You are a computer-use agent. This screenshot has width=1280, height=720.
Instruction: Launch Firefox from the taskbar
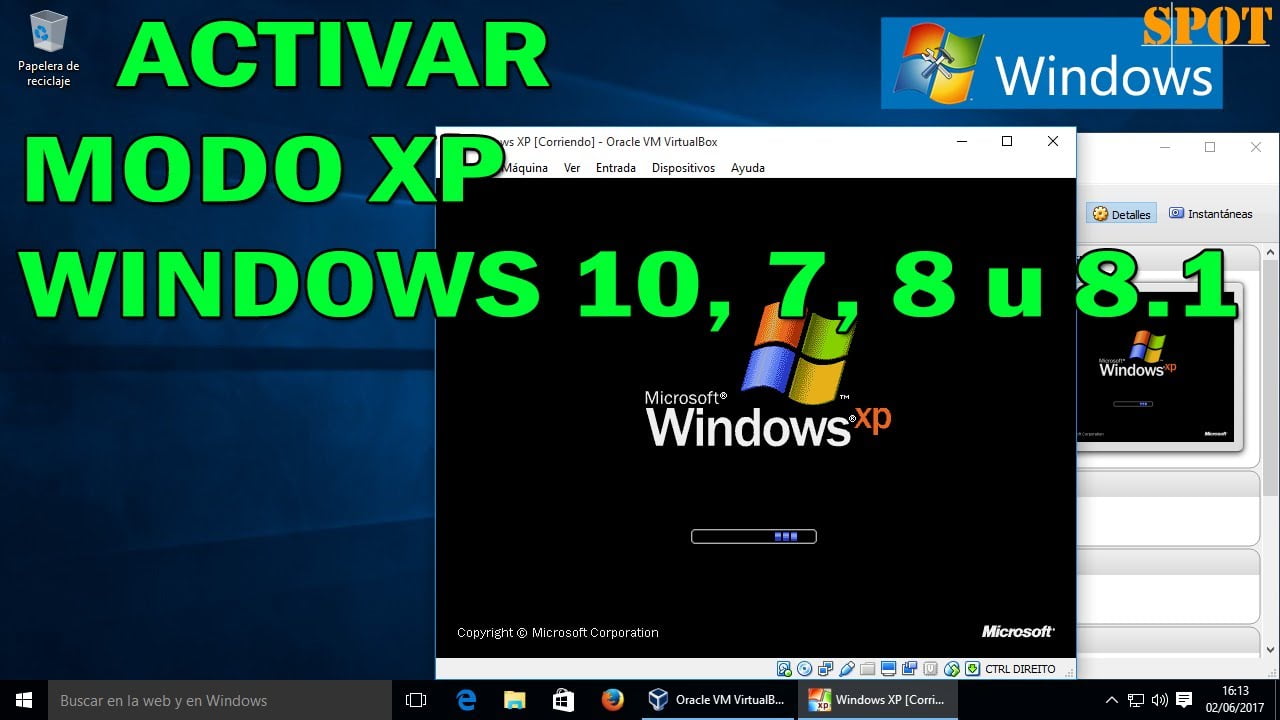pos(610,700)
